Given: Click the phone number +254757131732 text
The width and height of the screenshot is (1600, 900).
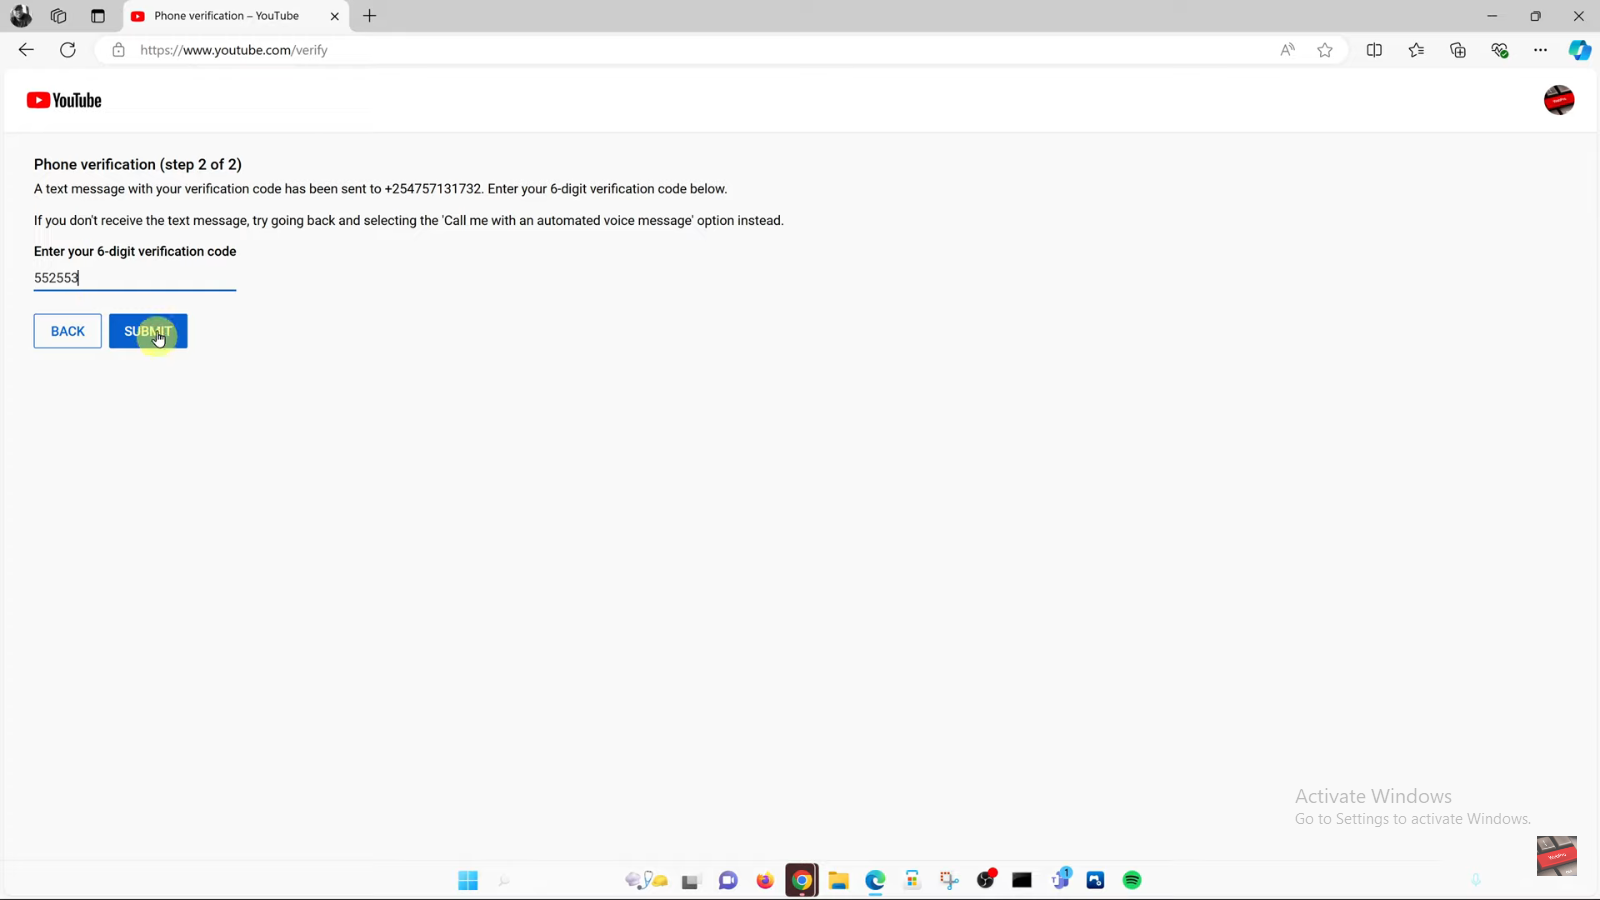Looking at the screenshot, I should 433,189.
